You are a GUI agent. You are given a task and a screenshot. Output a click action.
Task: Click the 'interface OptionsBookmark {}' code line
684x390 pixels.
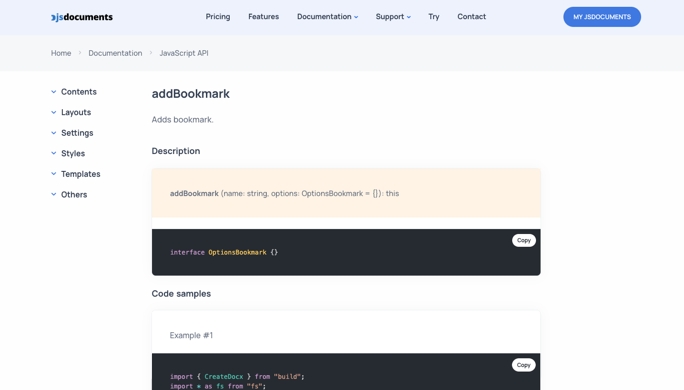[x=224, y=252]
